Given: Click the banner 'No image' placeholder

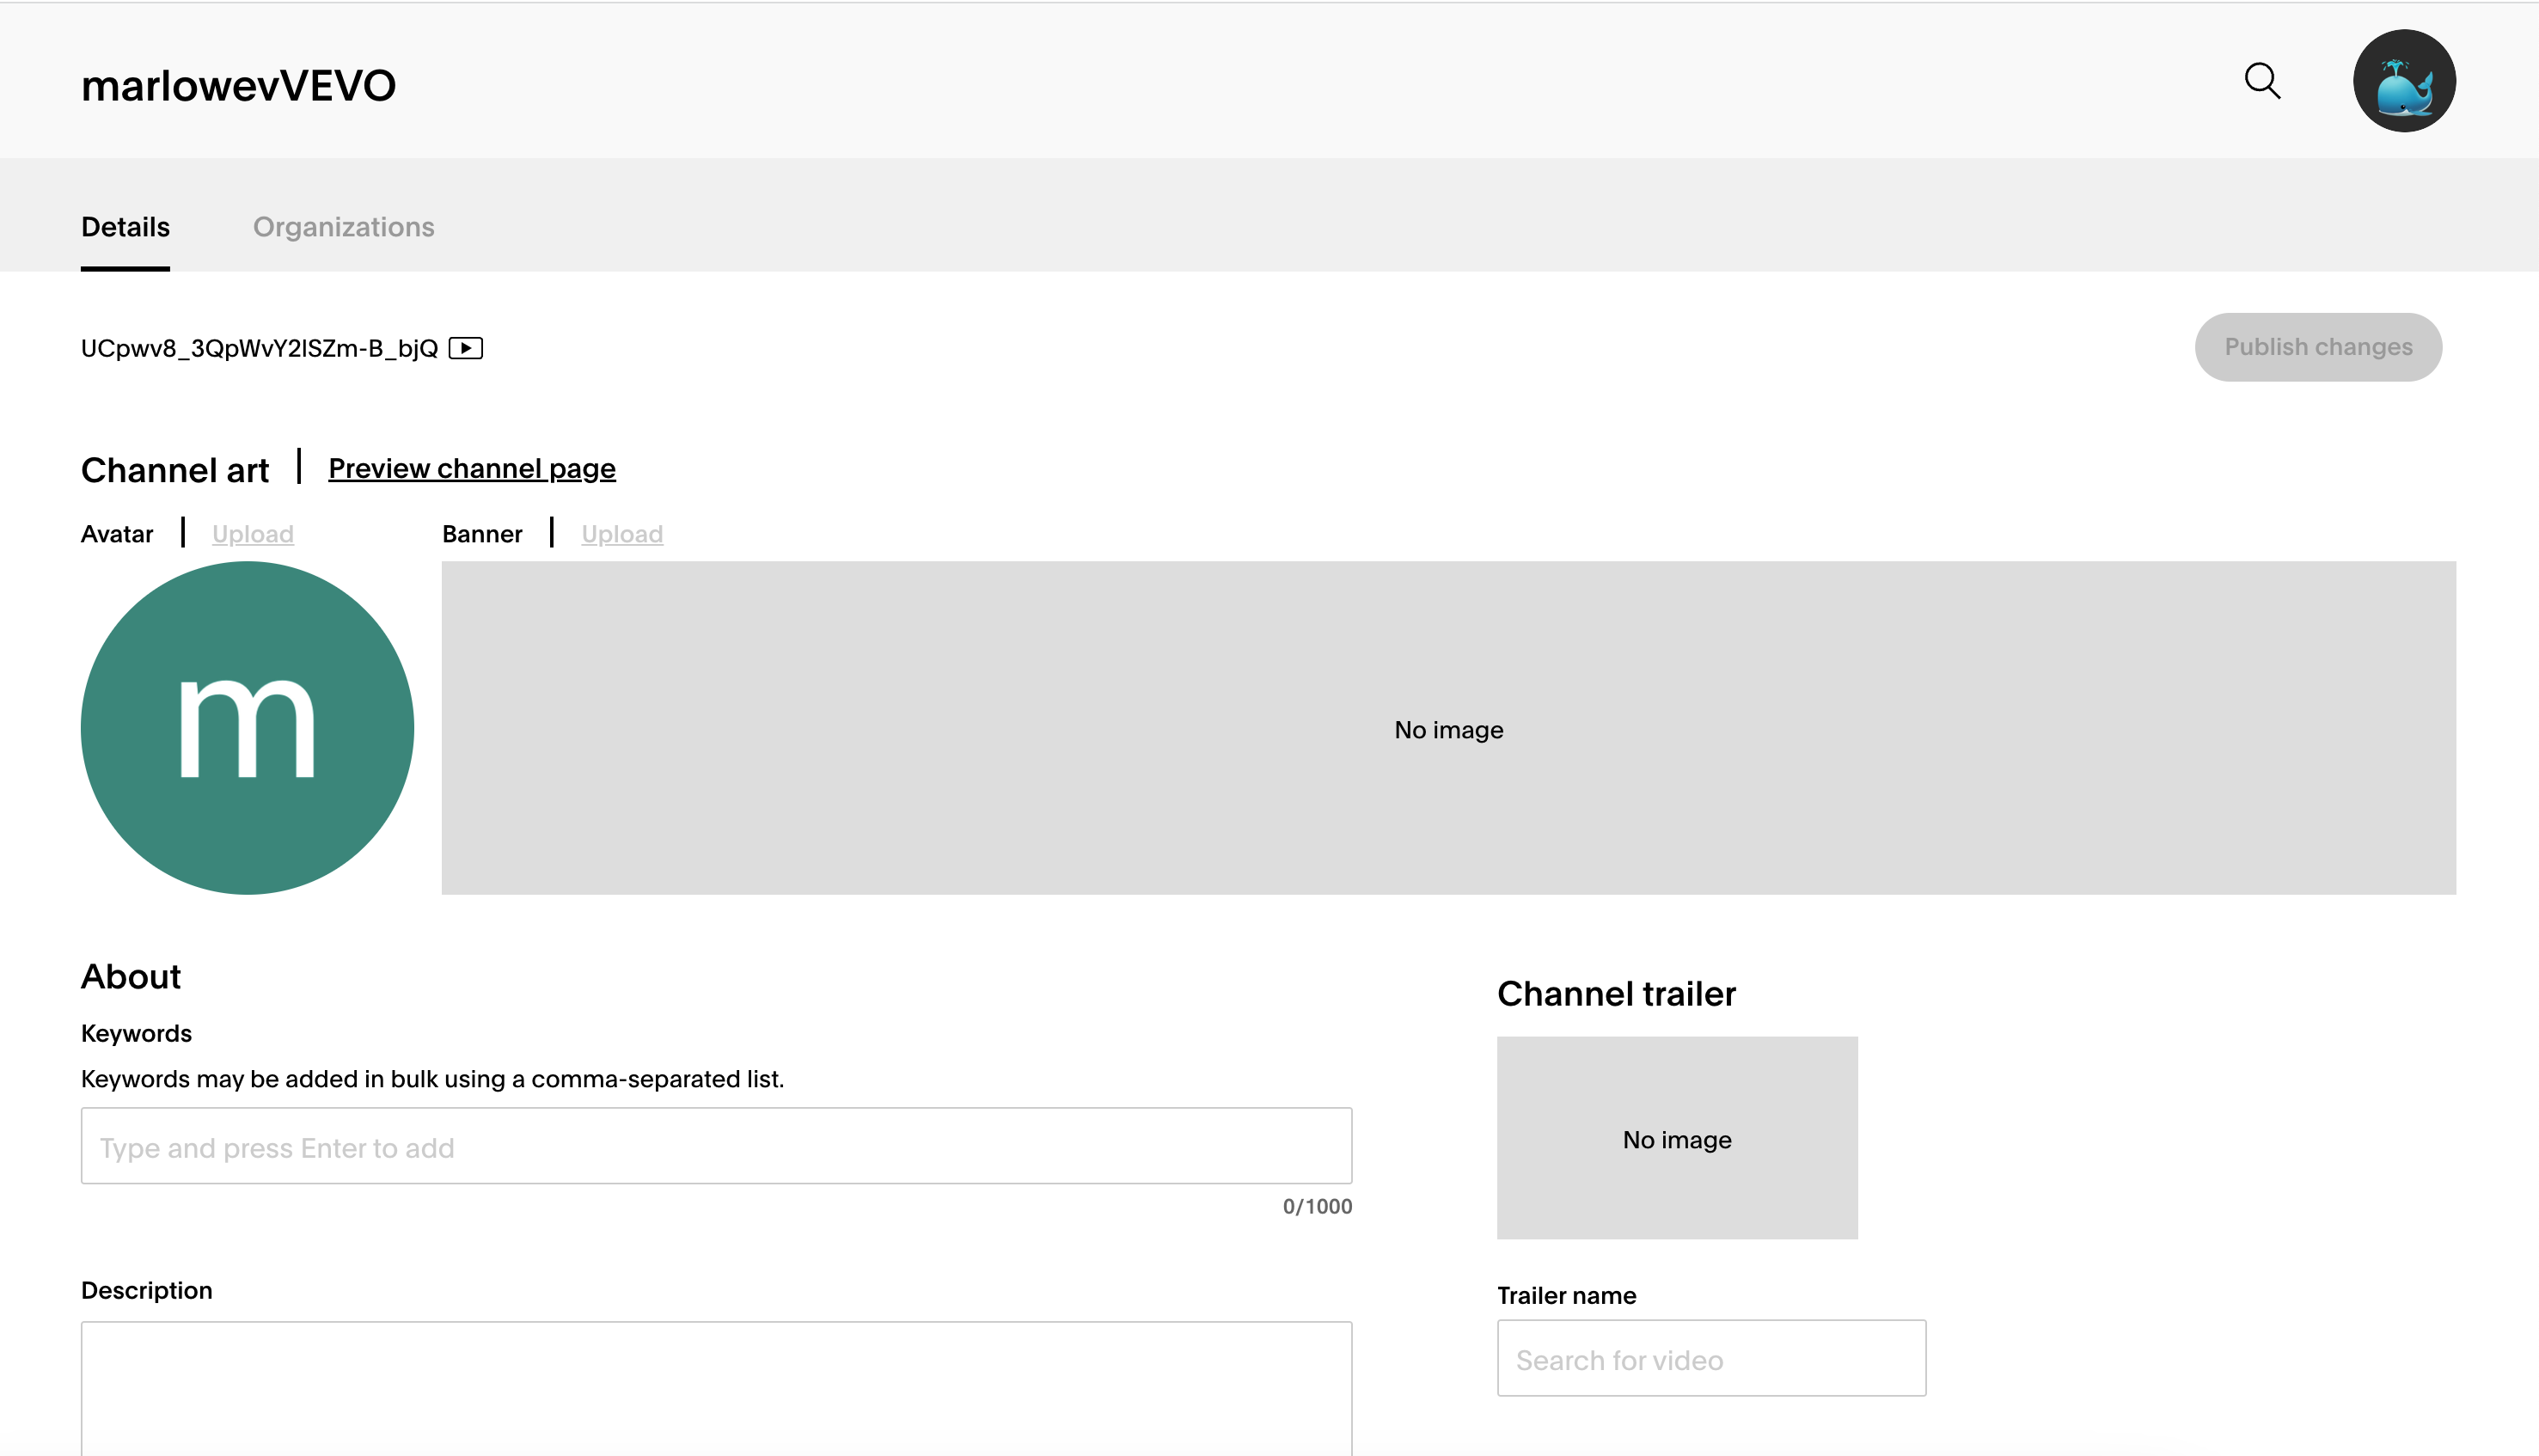Looking at the screenshot, I should 1448,729.
